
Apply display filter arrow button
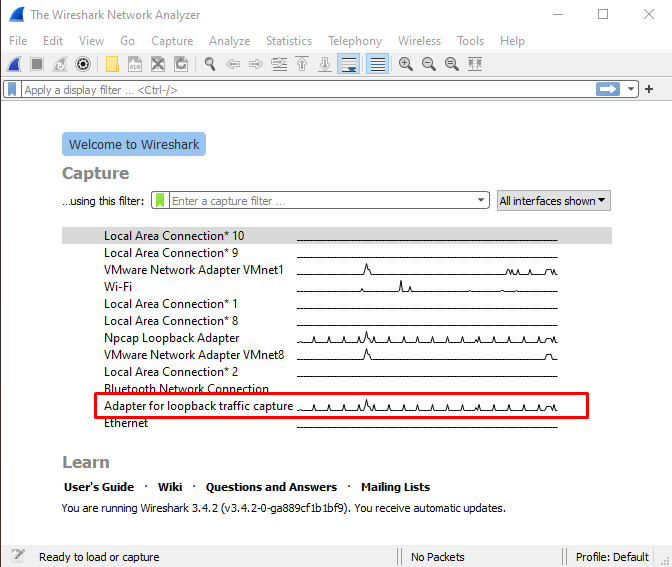[x=608, y=89]
